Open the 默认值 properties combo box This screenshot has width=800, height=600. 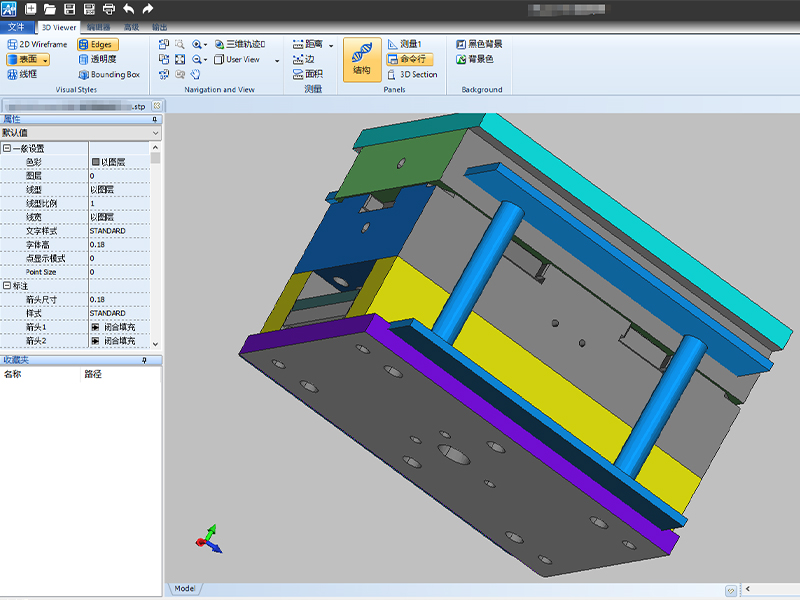point(80,132)
